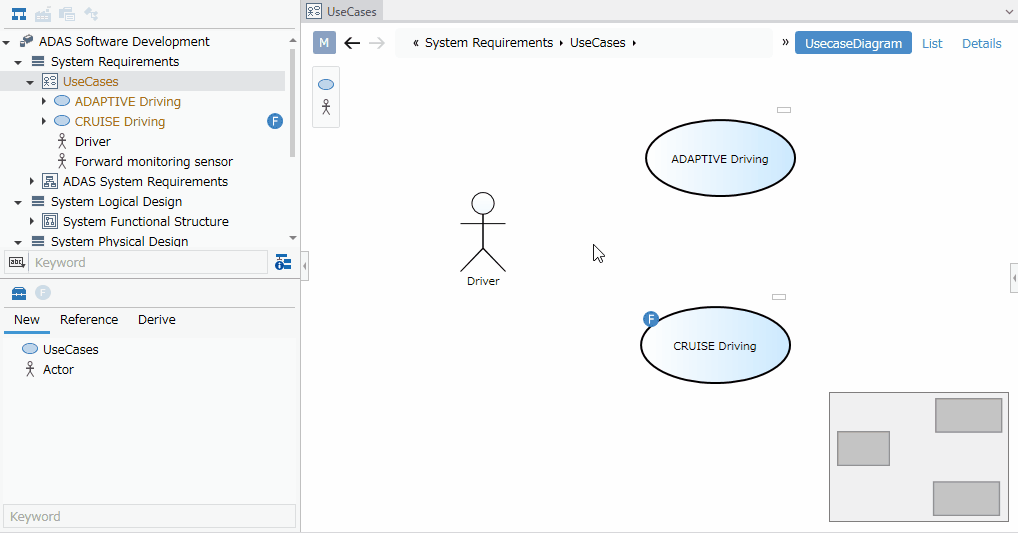1018x533 pixels.
Task: Click the blue F badge beside CRUISE Driving in tree
Action: click(x=275, y=121)
